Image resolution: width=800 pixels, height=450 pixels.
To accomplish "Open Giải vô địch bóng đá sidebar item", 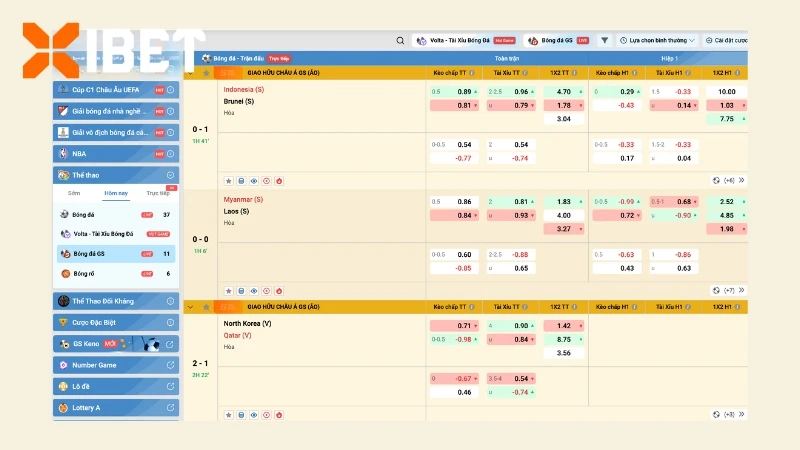I will 116,133.
